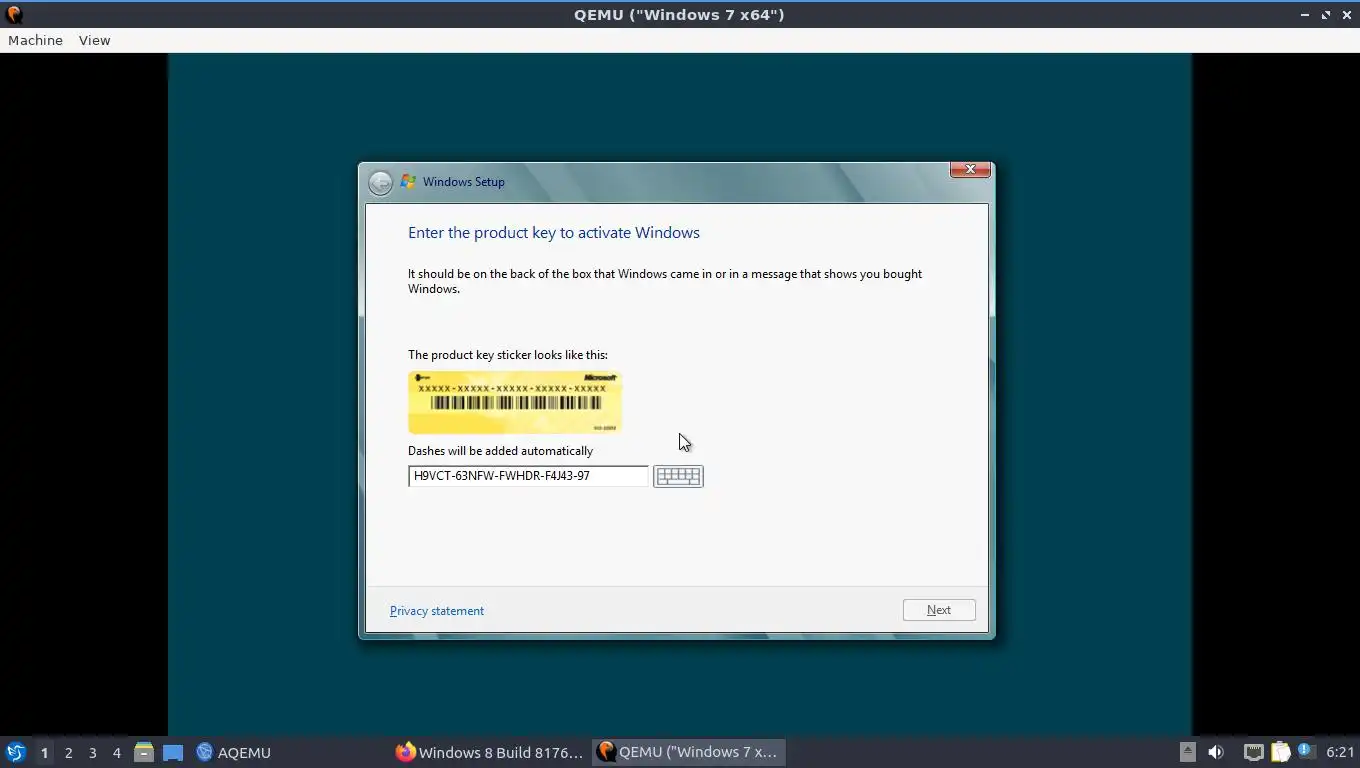Switch to workspace 3
The width and height of the screenshot is (1360, 768).
click(92, 753)
